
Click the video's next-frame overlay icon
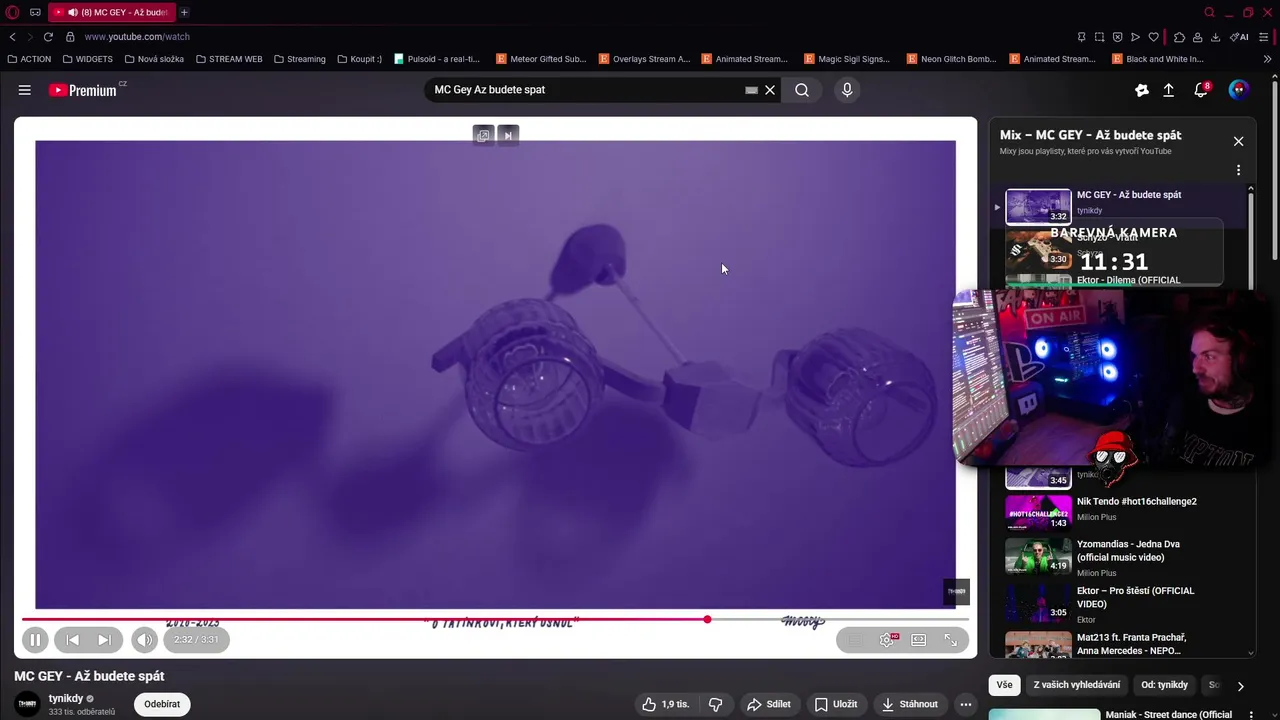508,136
